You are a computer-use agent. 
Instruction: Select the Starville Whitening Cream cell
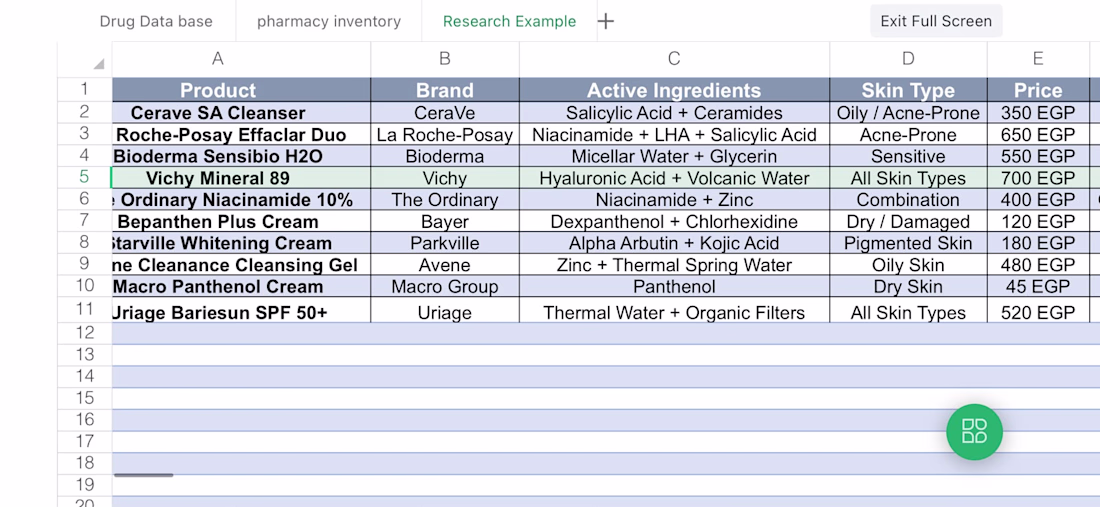click(x=241, y=243)
